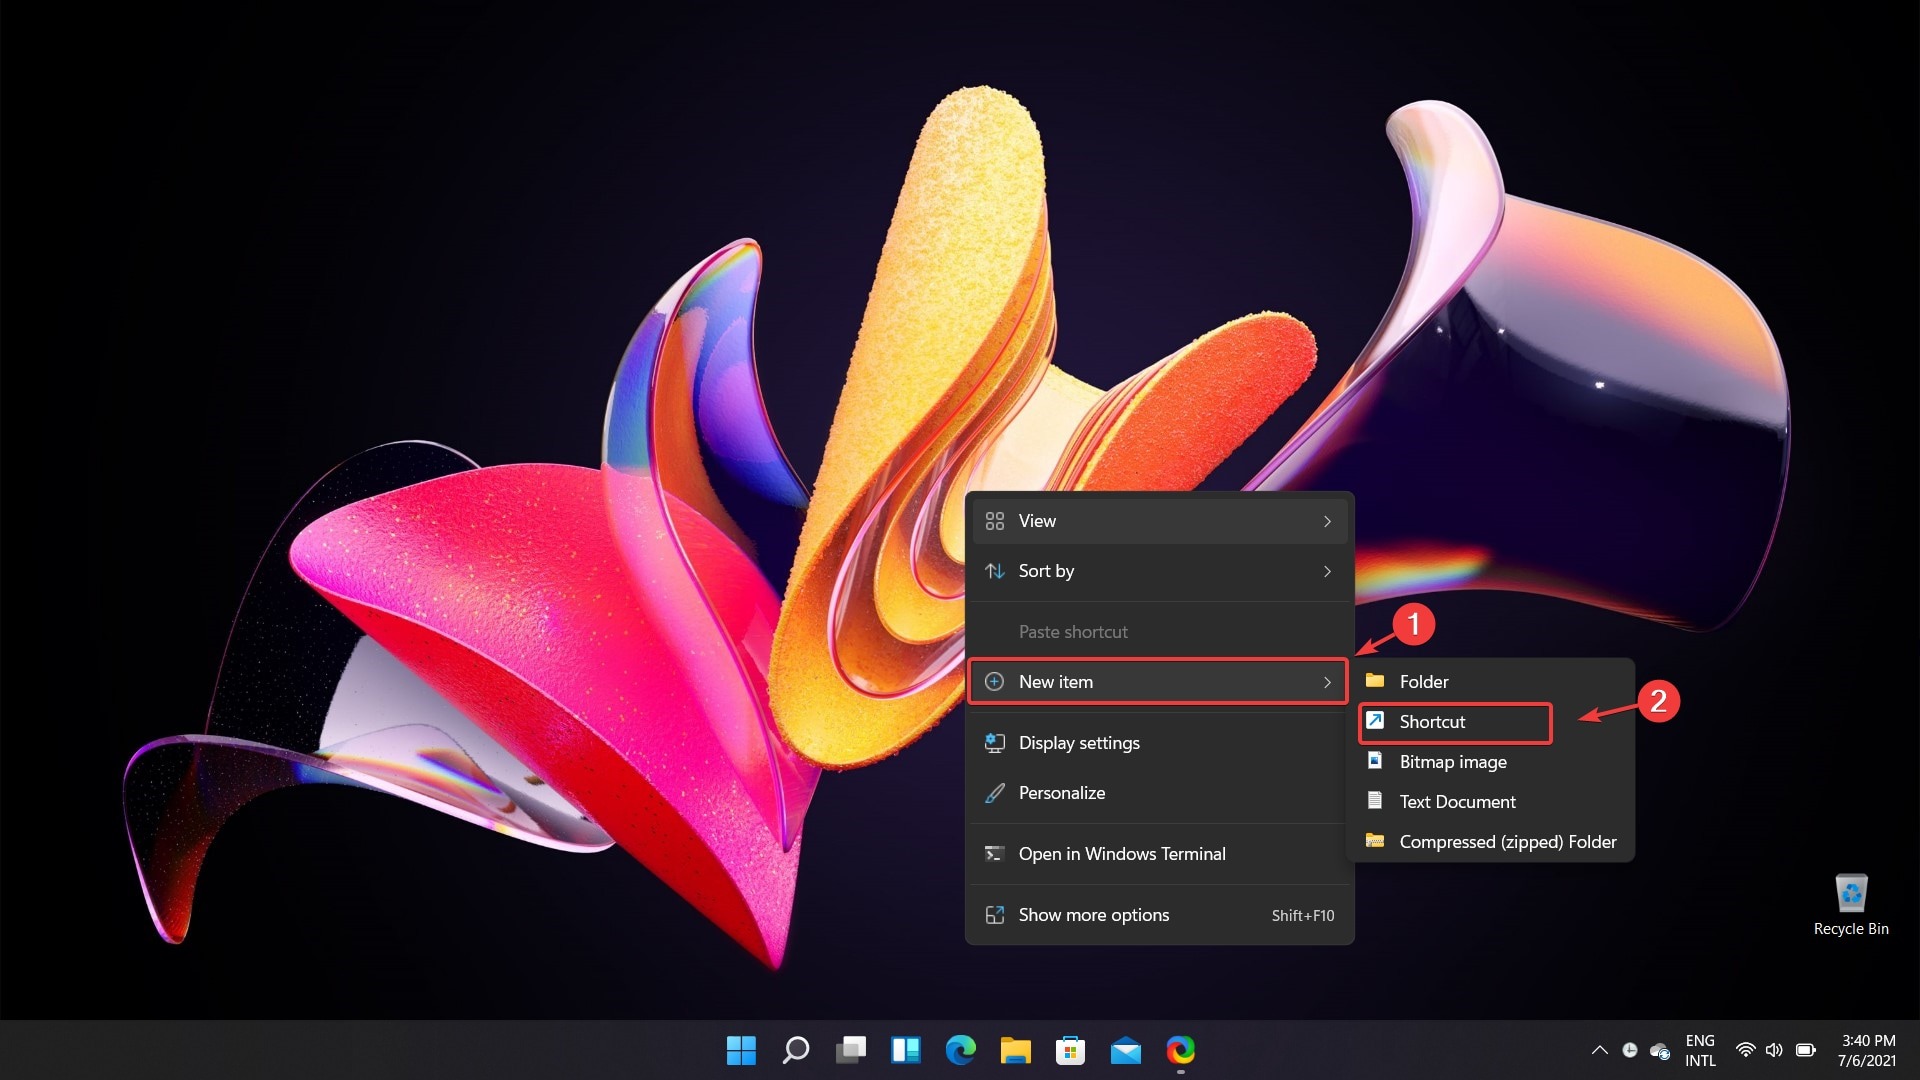Click the ENG INTL language indicator
The image size is (1920, 1080).
tap(1701, 1050)
